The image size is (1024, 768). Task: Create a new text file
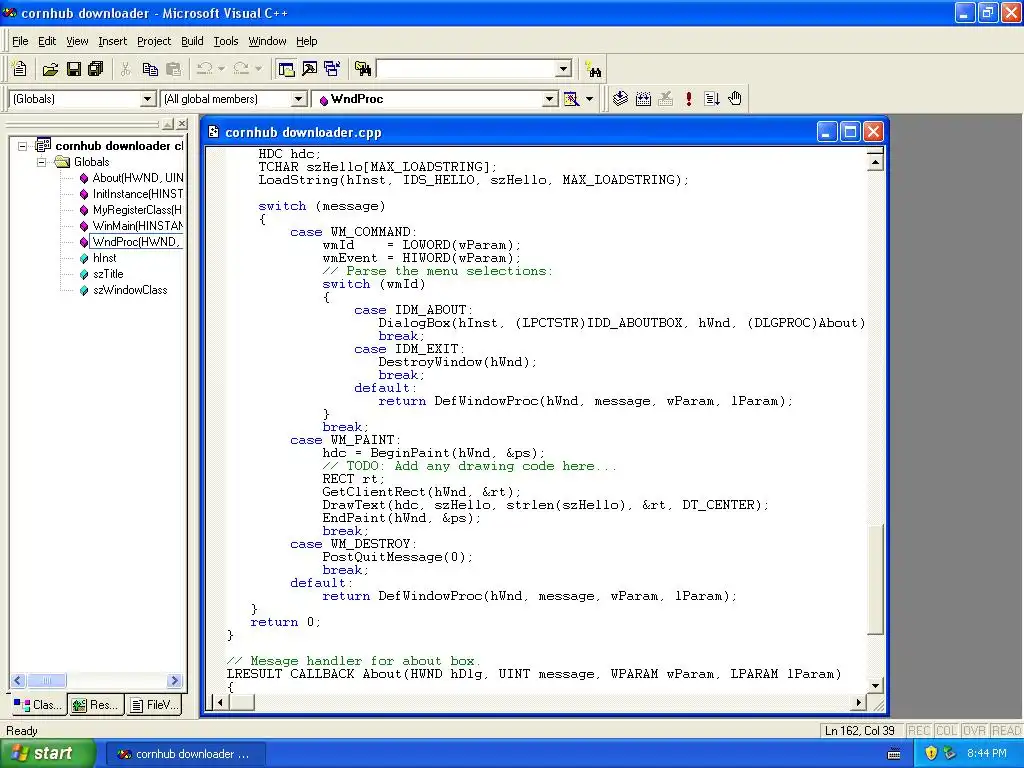pyautogui.click(x=20, y=69)
